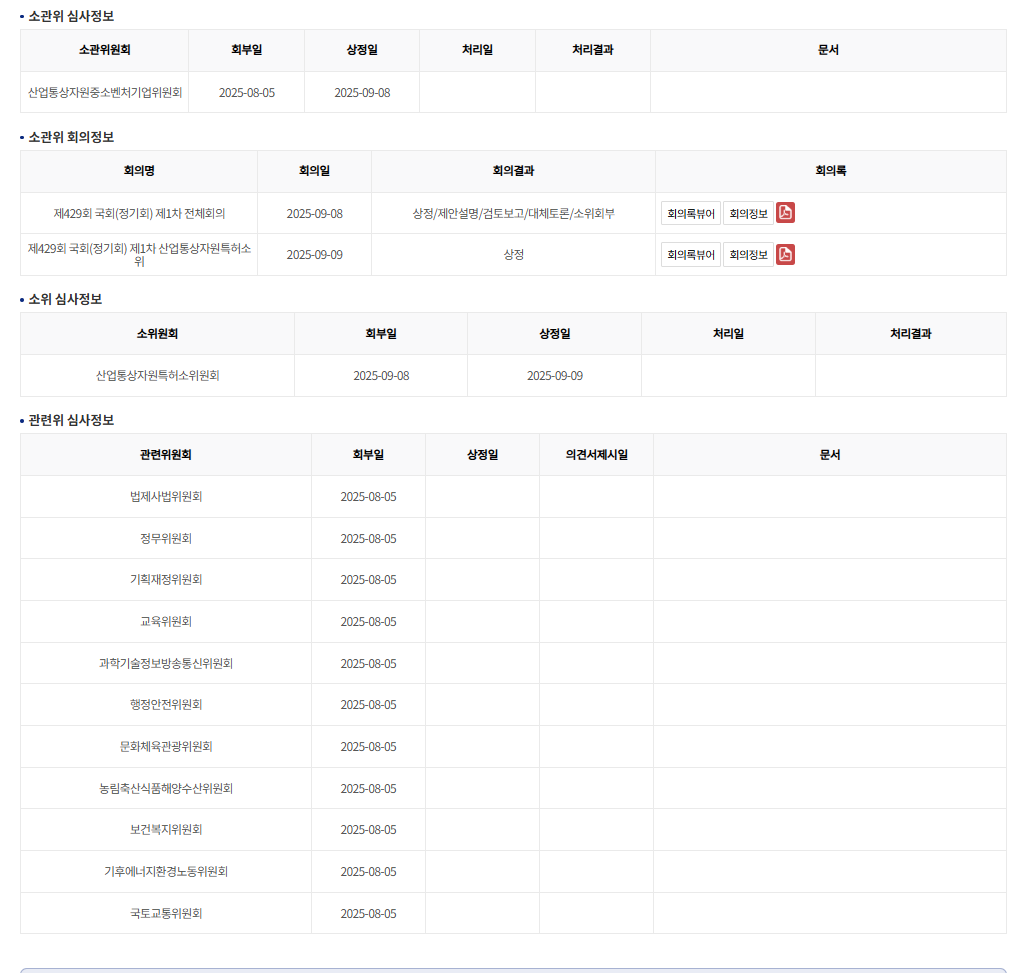Select the 교육위원회 entry
The height and width of the screenshot is (973, 1025).
tap(166, 622)
